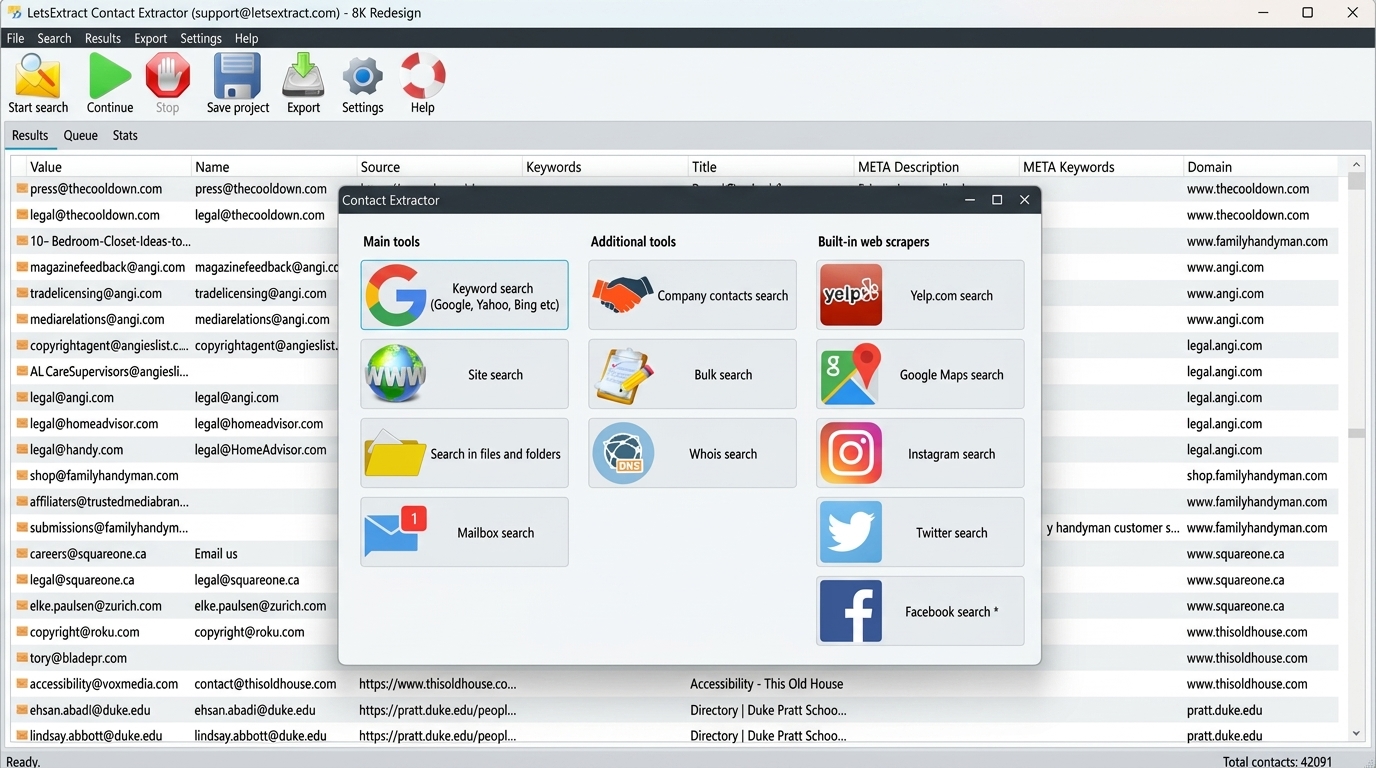This screenshot has width=1376, height=768.
Task: Open Mailbox search envelope tool
Action: pos(464,532)
